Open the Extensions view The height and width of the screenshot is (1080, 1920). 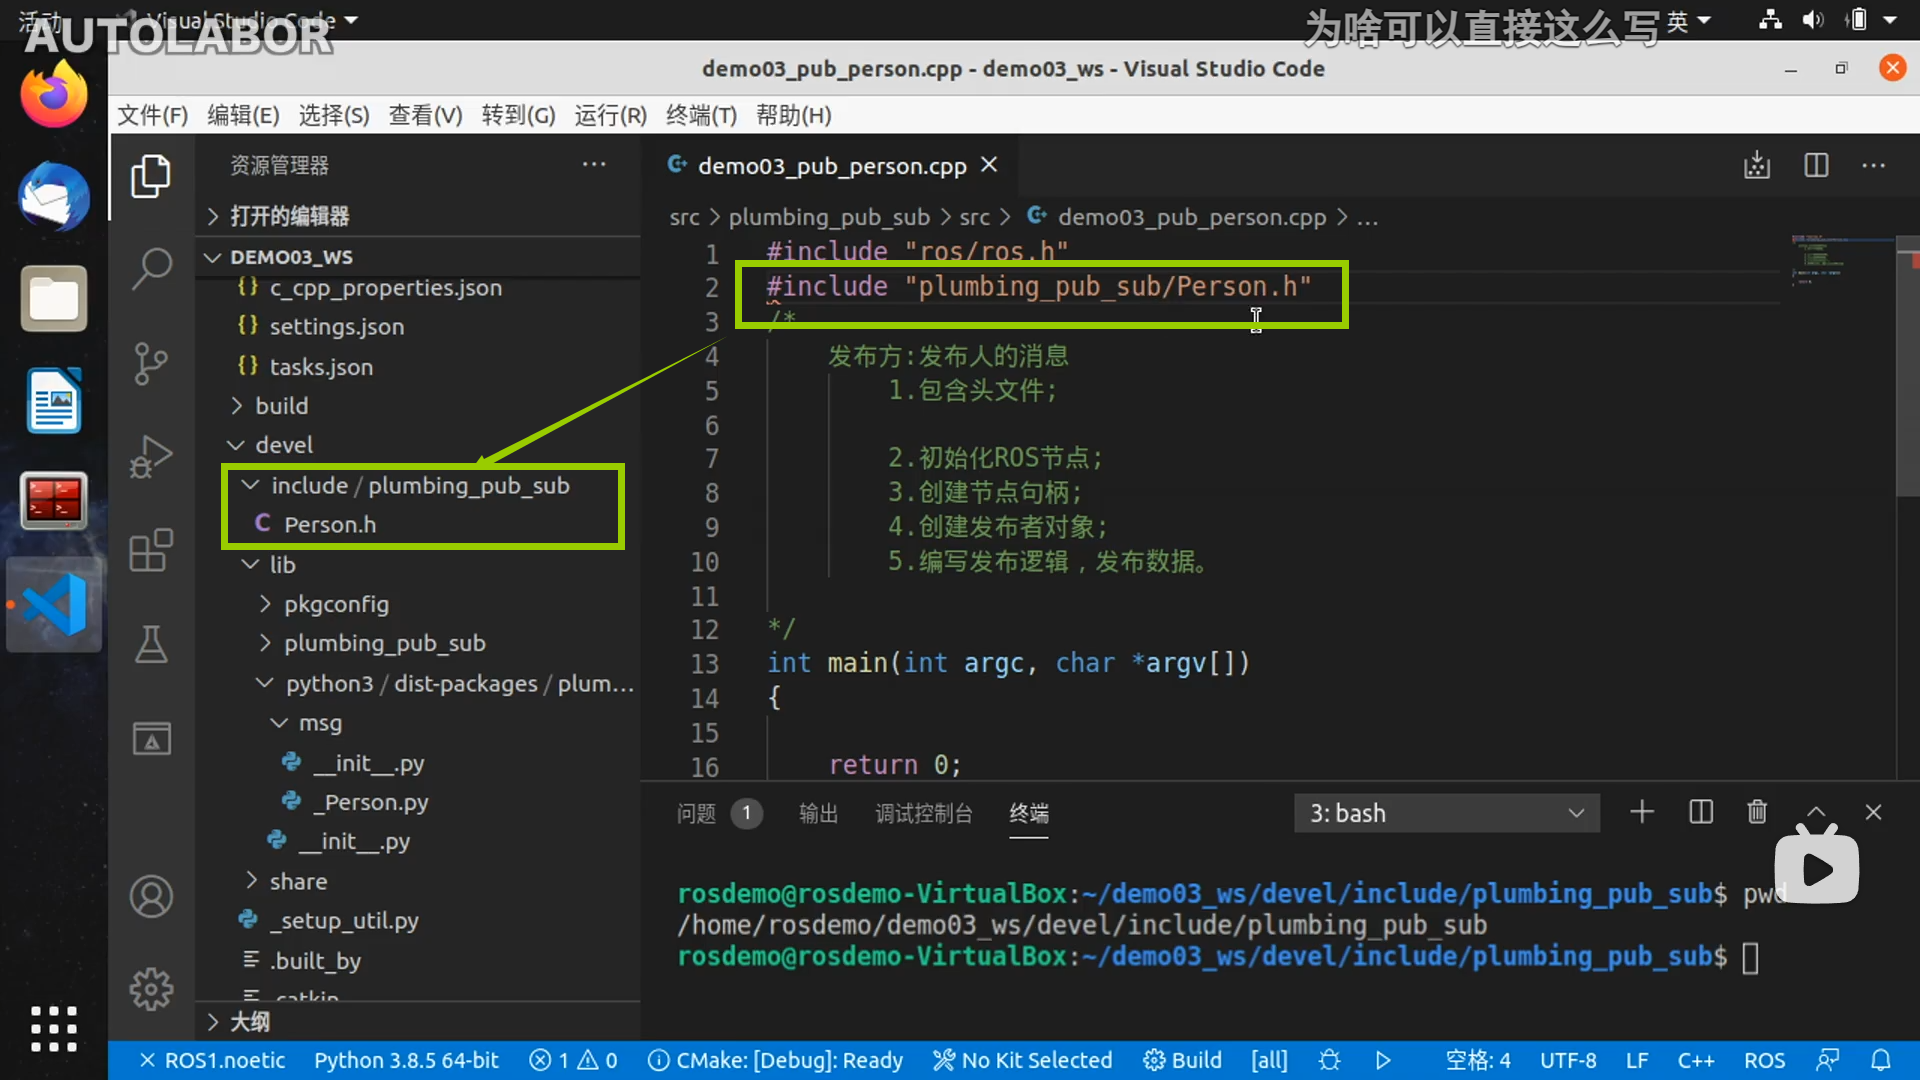[x=151, y=551]
